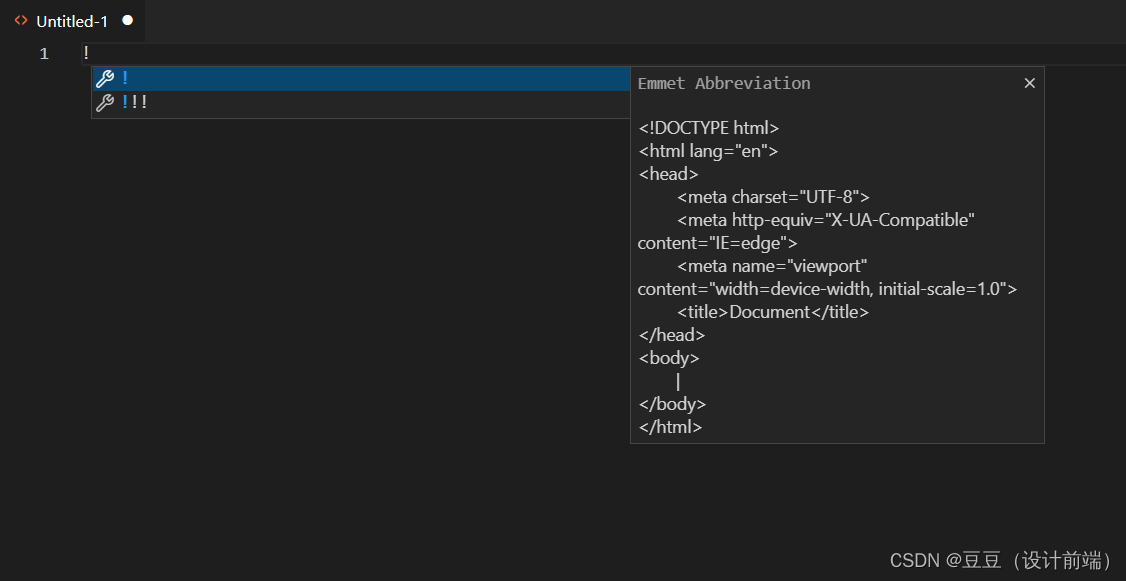Click the Emmet Abbreviation panel title
The image size is (1126, 581).
click(724, 83)
